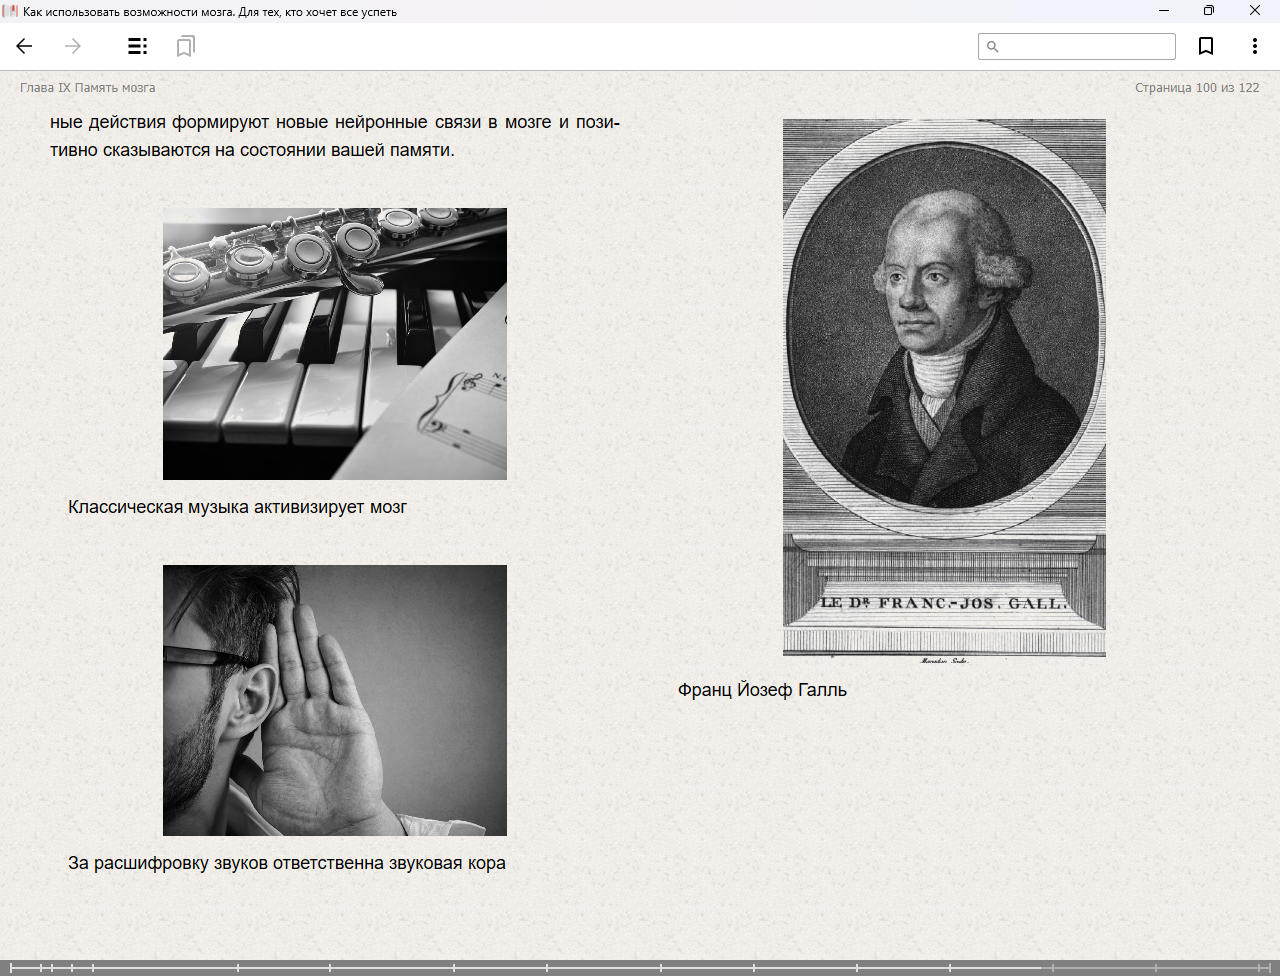Click the page indicator "Страница 100 из 122"

[x=1197, y=88]
